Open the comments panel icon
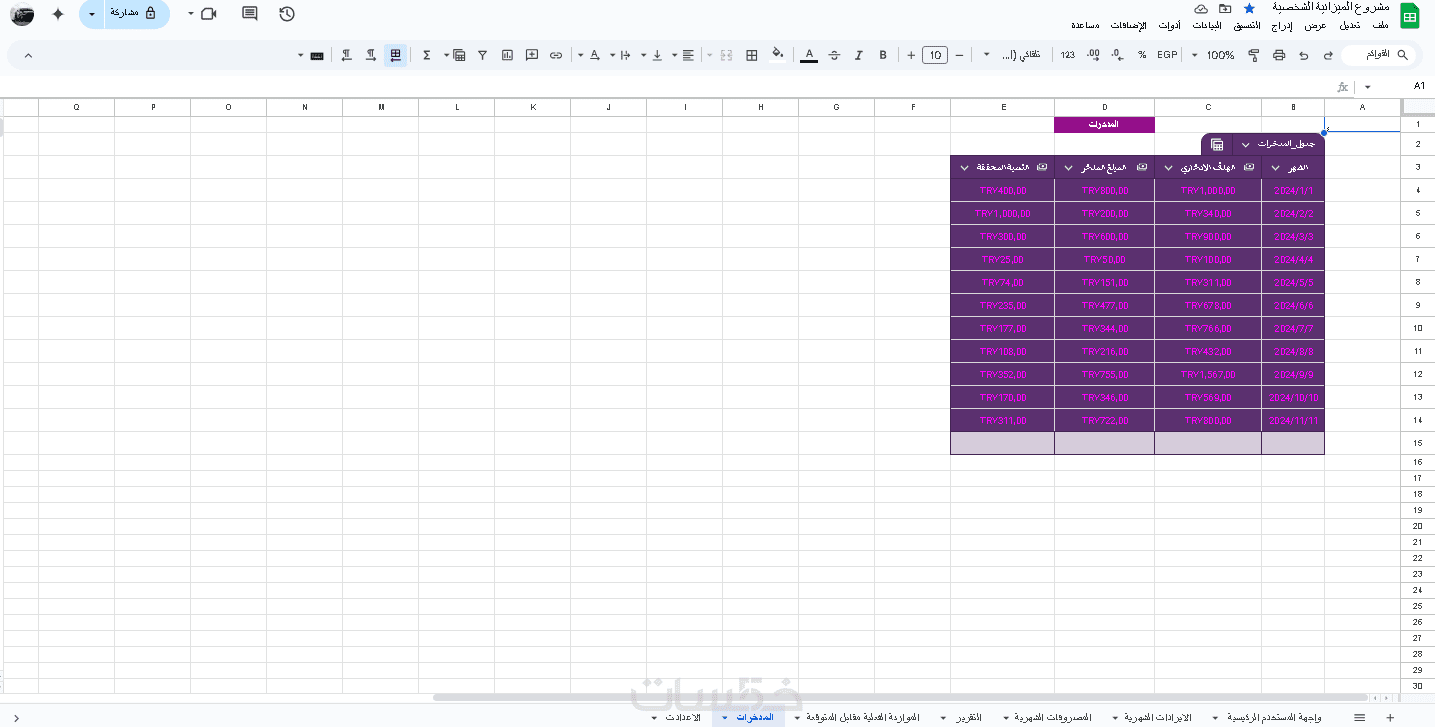 click(x=250, y=14)
